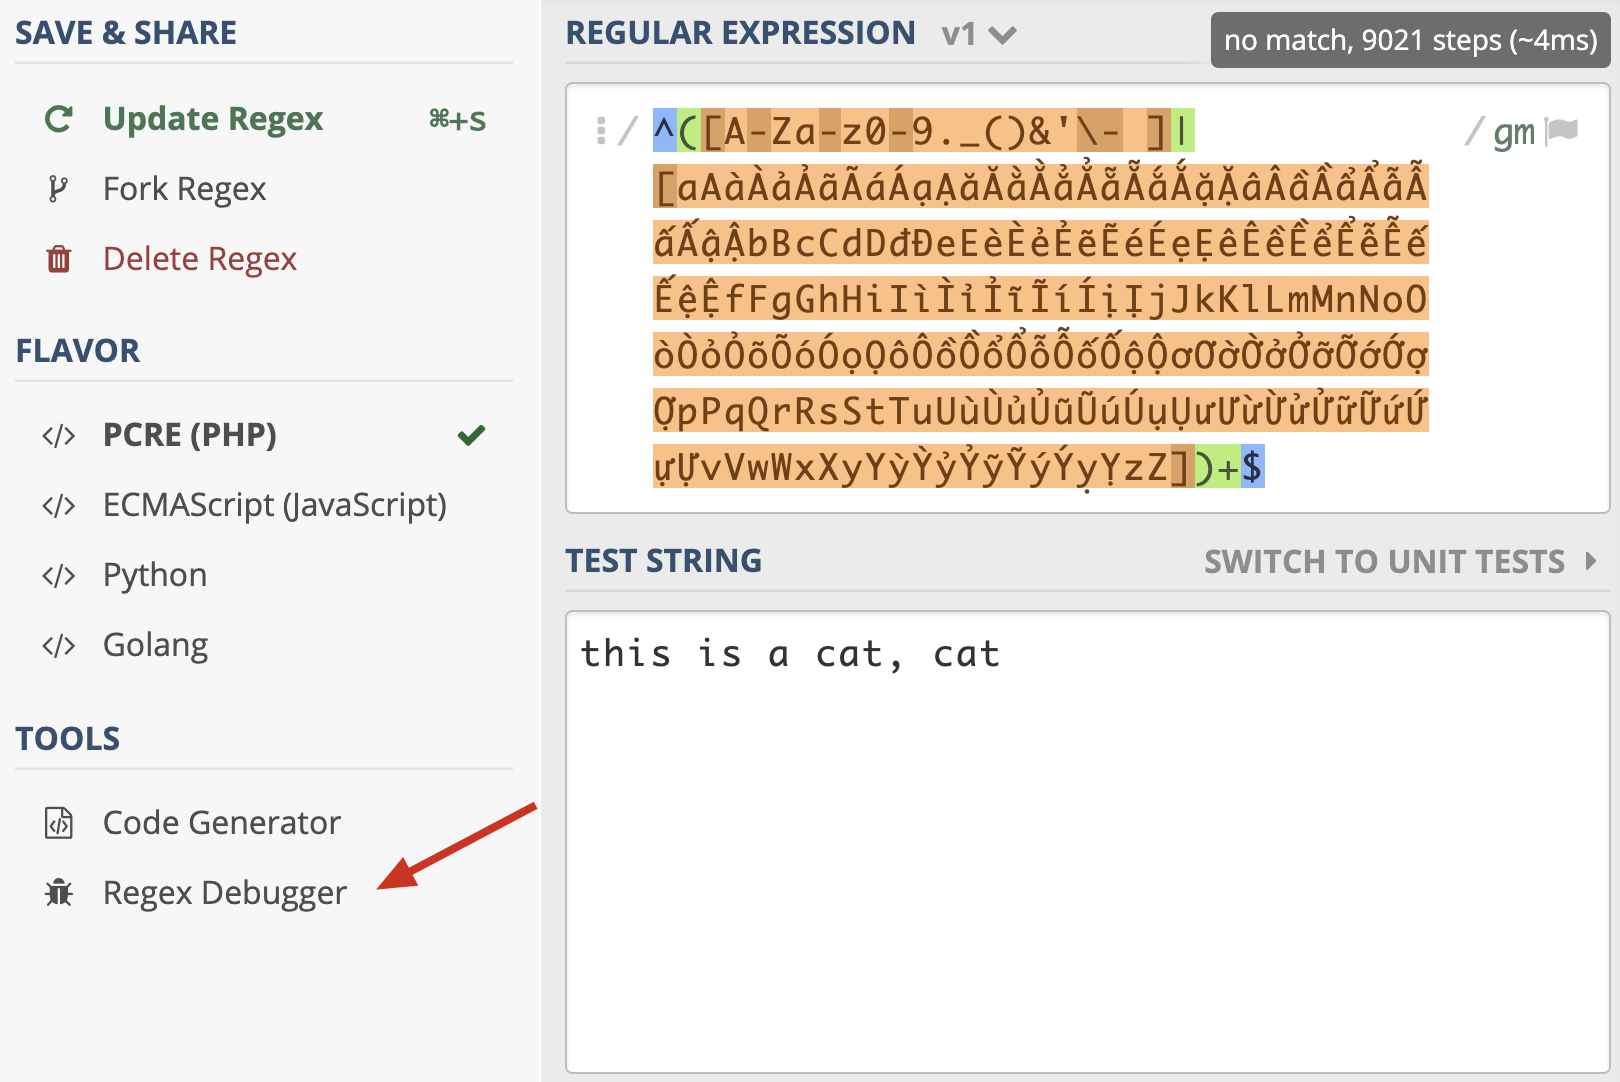Click inside the test string text area
Image resolution: width=1620 pixels, height=1082 pixels.
(x=1087, y=842)
